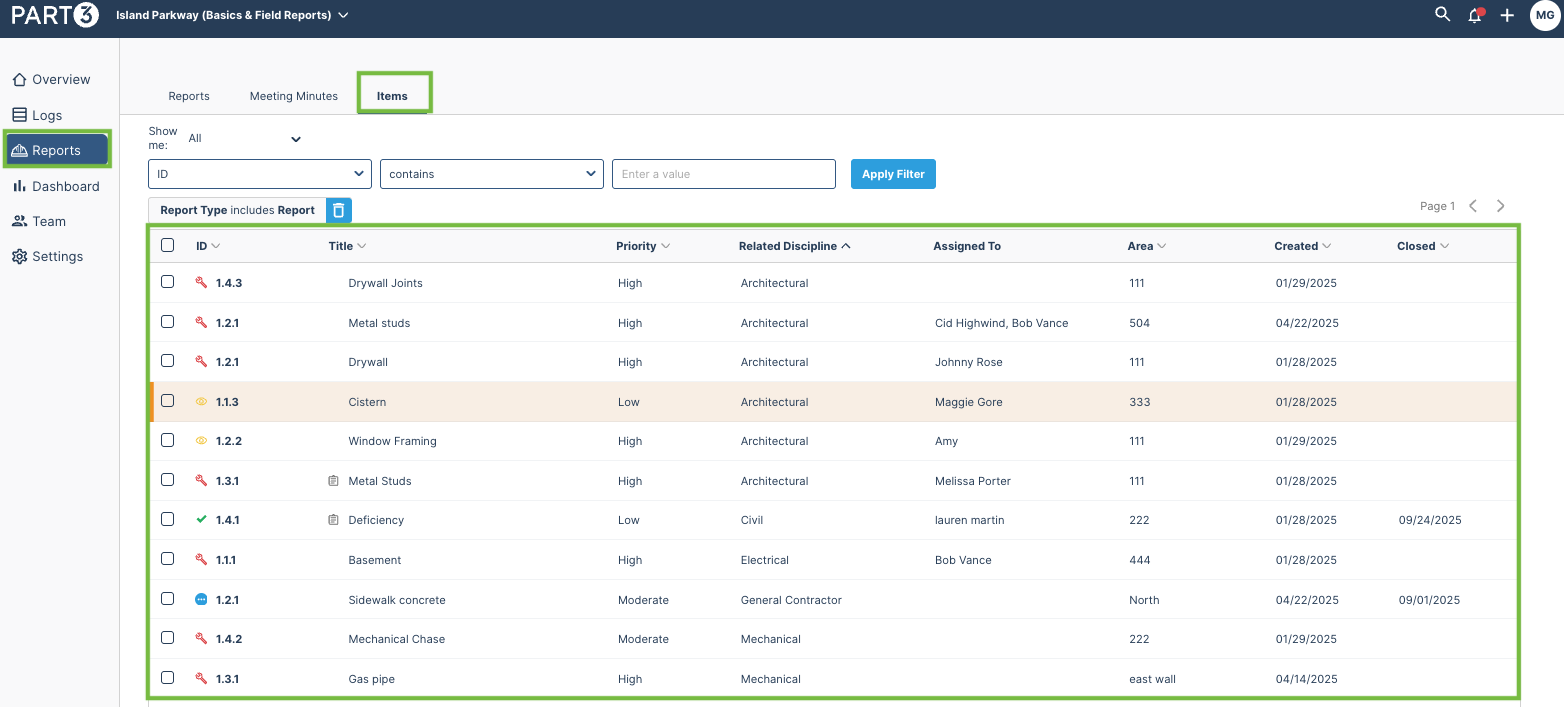Open the contains operator dropdown

(x=492, y=174)
